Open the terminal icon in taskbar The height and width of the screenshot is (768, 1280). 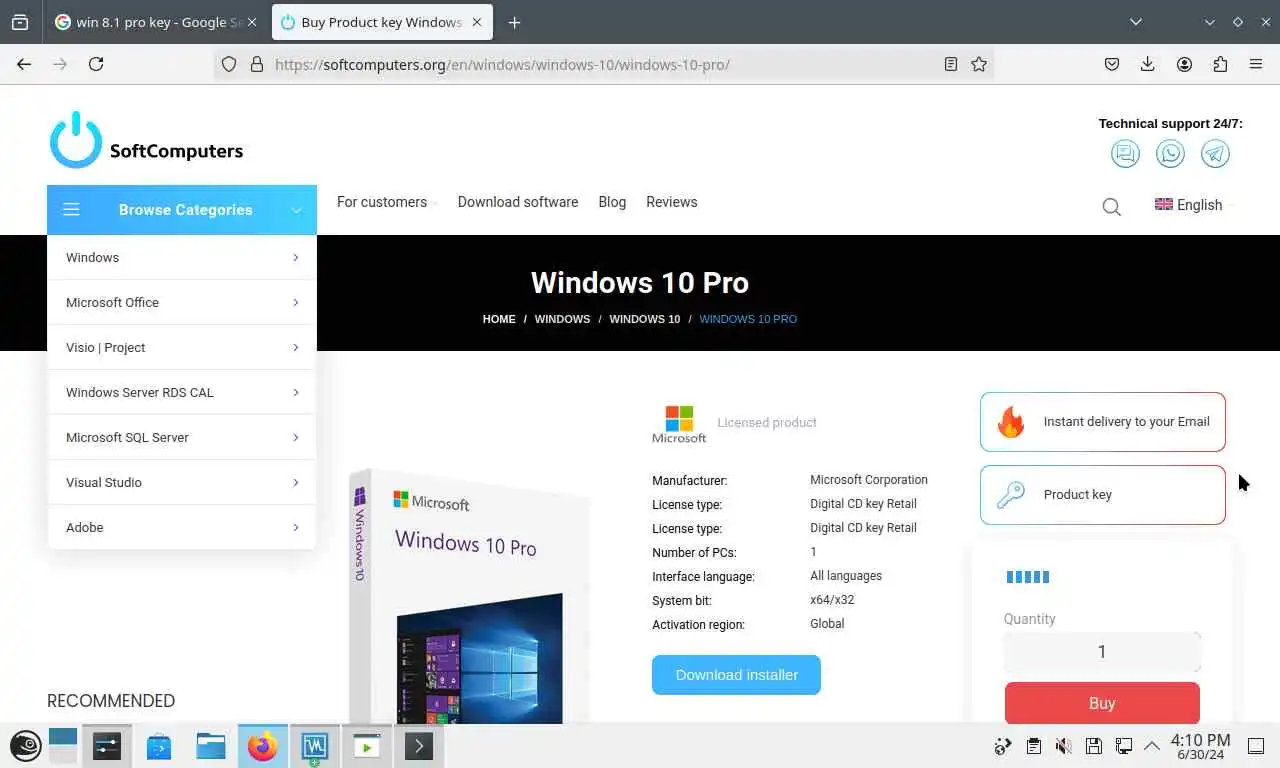418,746
